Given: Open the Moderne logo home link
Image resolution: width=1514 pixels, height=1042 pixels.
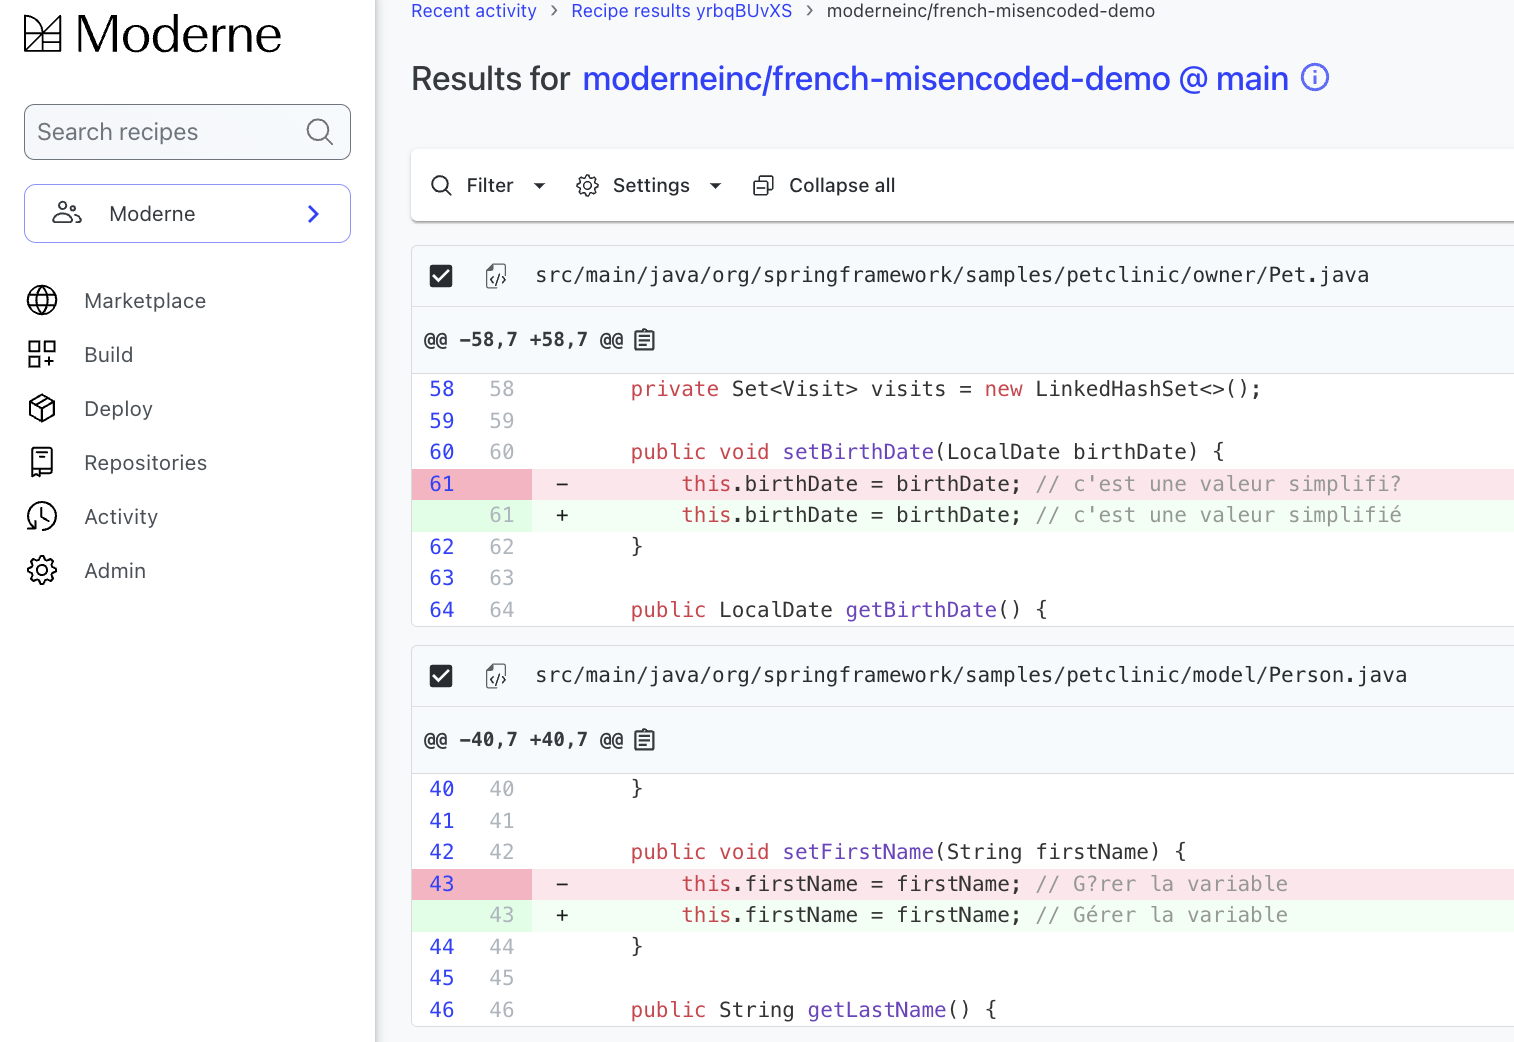Looking at the screenshot, I should (x=152, y=34).
